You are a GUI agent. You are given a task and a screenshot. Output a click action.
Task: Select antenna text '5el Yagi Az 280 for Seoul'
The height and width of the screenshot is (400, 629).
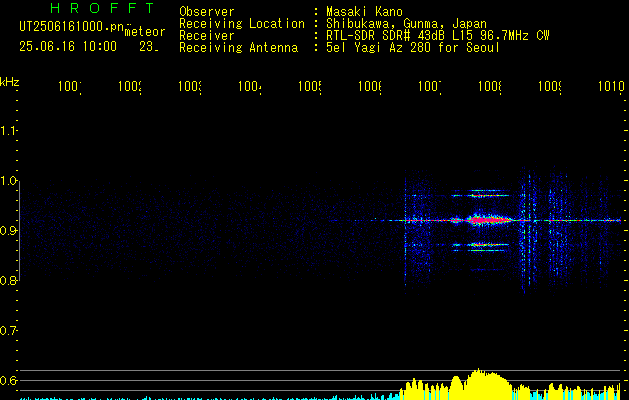413,48
